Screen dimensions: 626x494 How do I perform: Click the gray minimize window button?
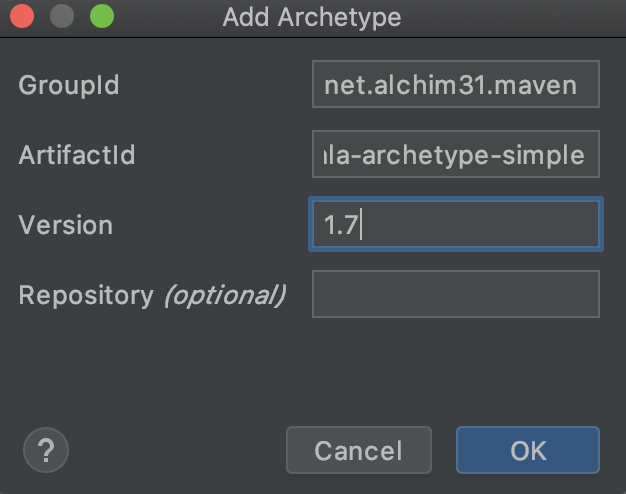tap(62, 16)
